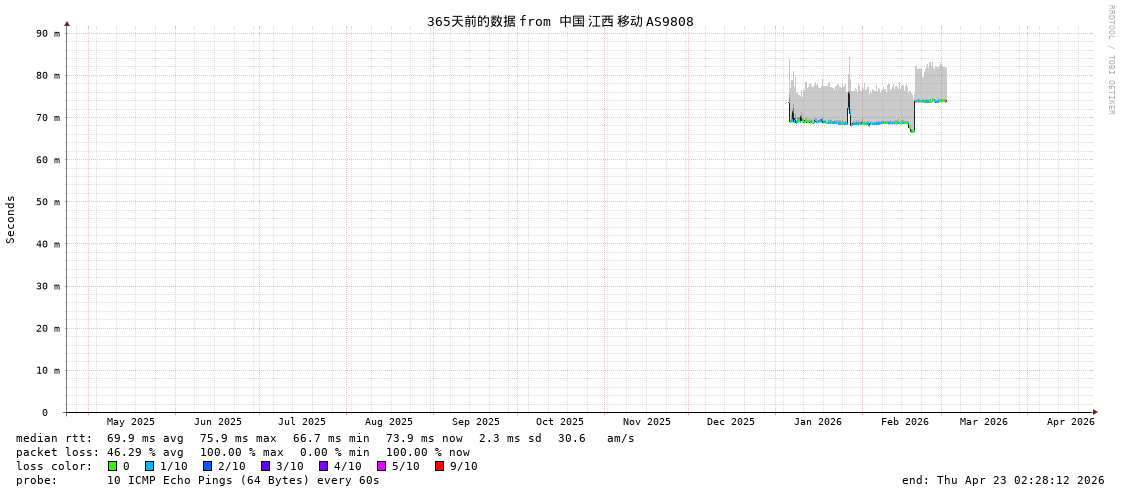The width and height of the screenshot is (1121, 494).
Task: Click the median rtt statistics line
Action: [325, 438]
